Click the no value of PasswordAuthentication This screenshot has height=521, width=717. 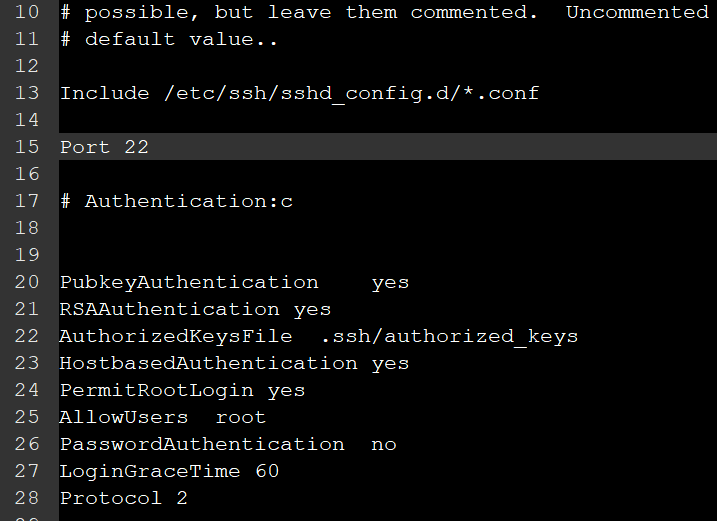click(384, 444)
